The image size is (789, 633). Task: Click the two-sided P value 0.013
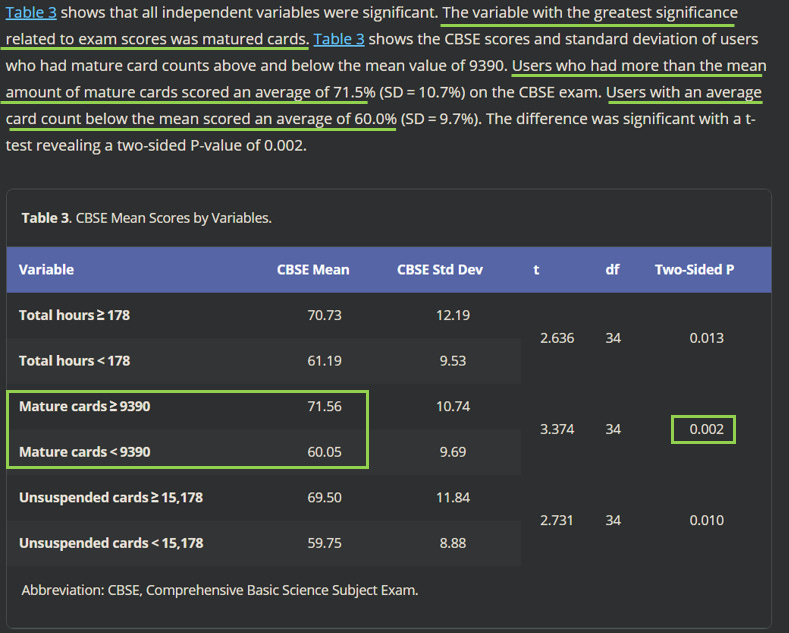coord(706,338)
